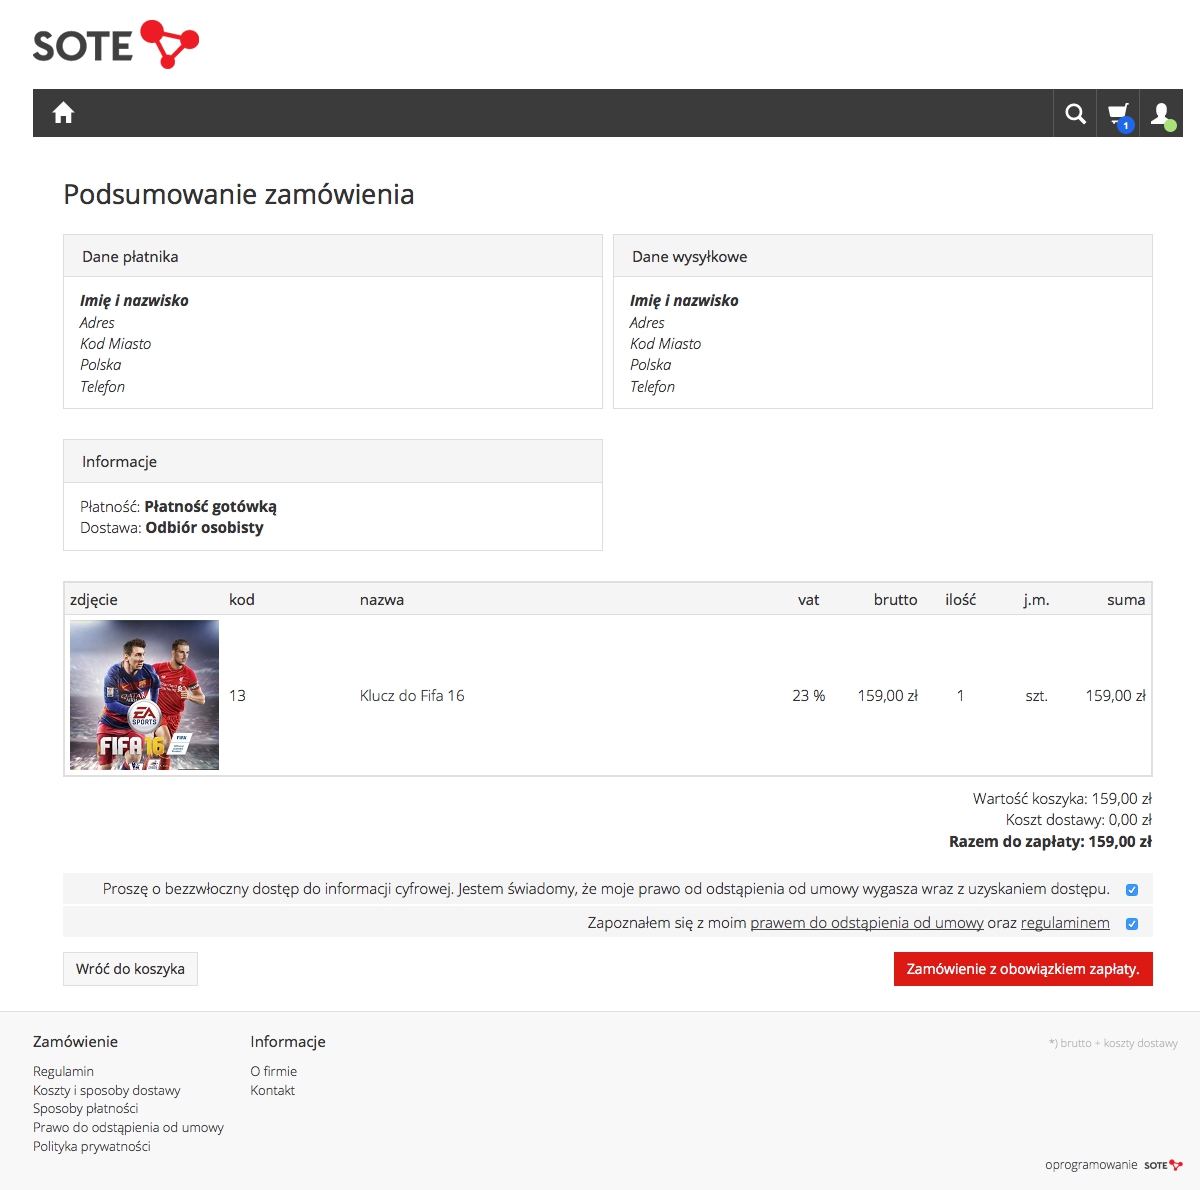
Task: Toggle the regulamin acceptance checkbox
Action: pos(1132,924)
